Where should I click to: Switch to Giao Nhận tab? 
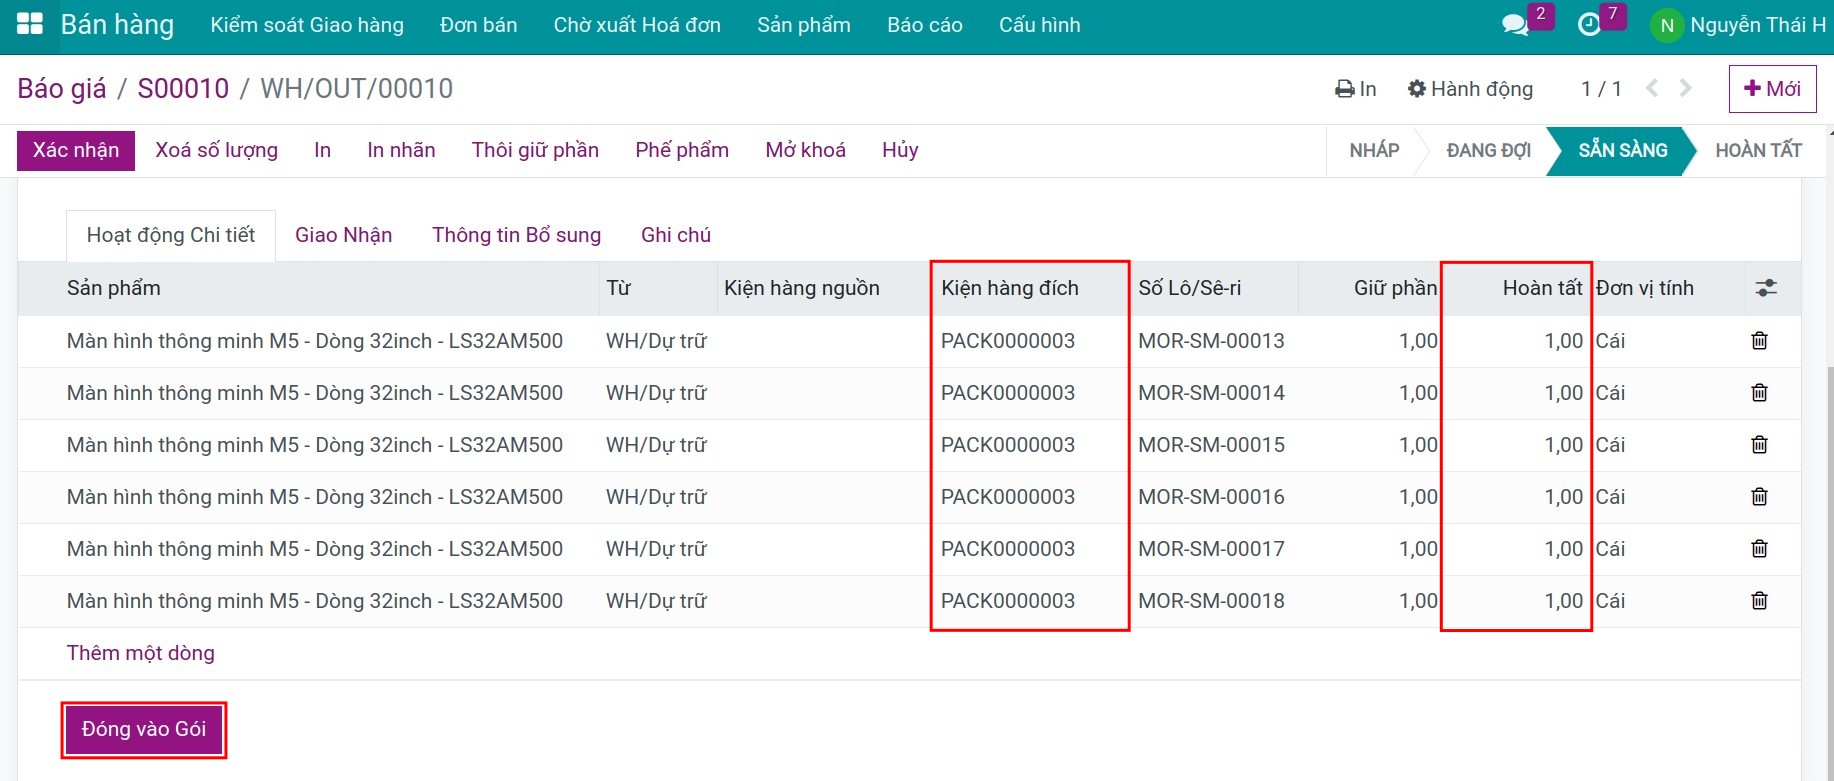click(x=344, y=235)
